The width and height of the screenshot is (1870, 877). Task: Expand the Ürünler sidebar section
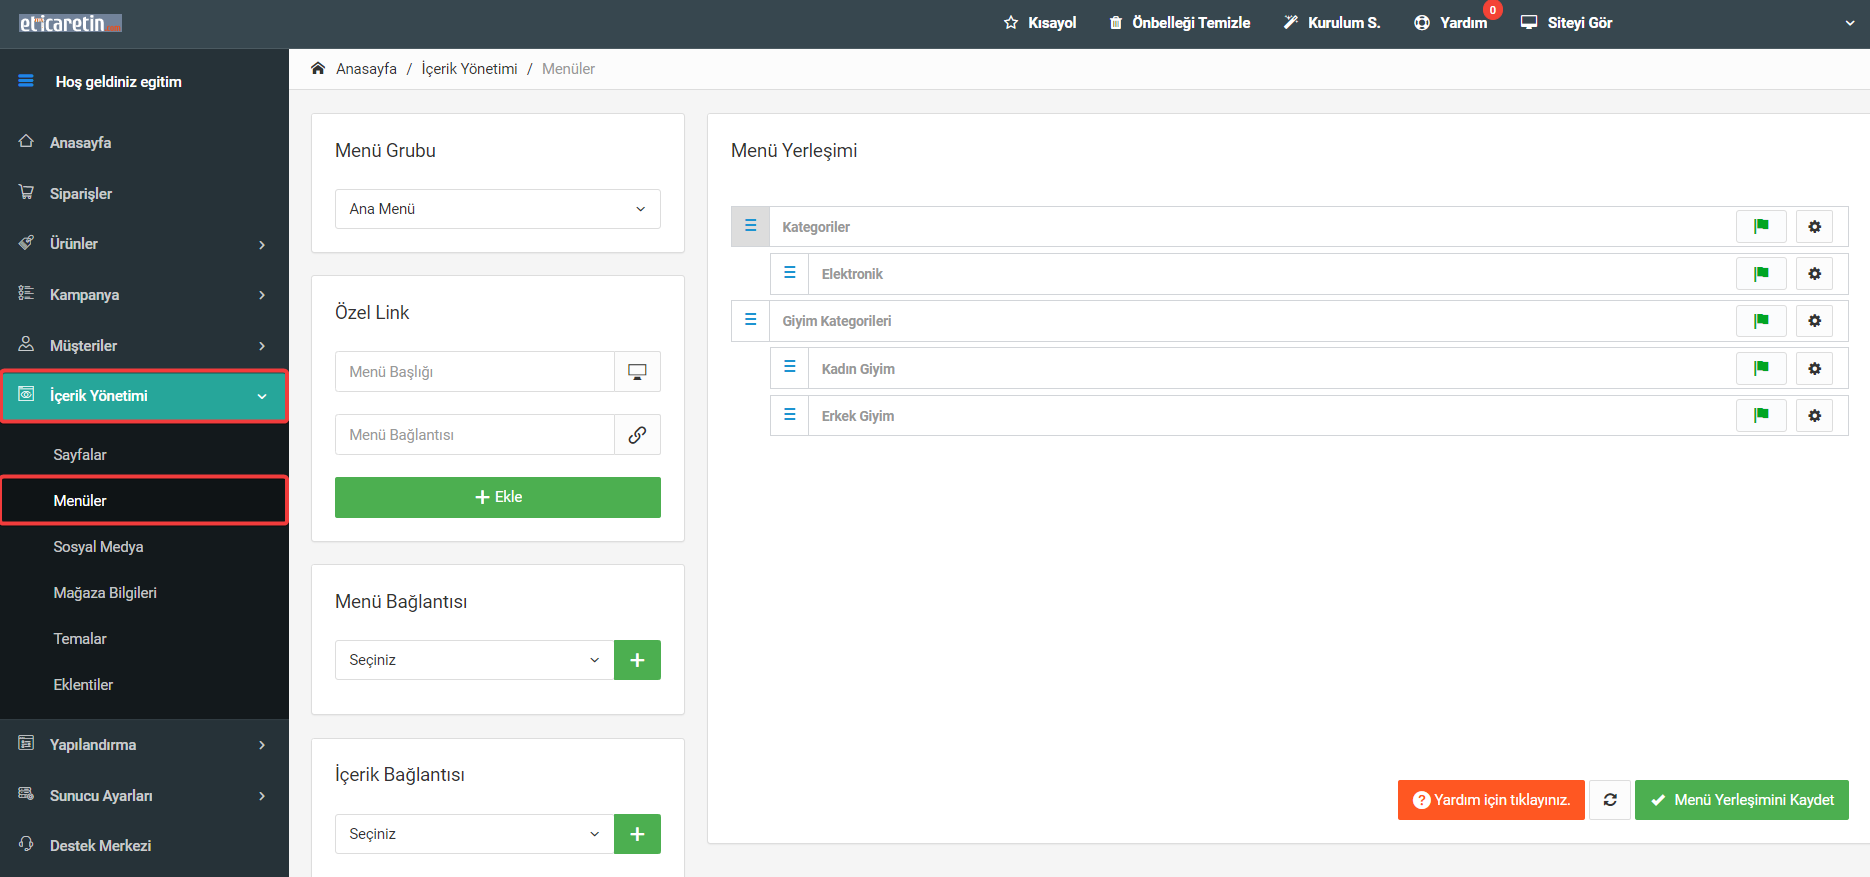144,244
